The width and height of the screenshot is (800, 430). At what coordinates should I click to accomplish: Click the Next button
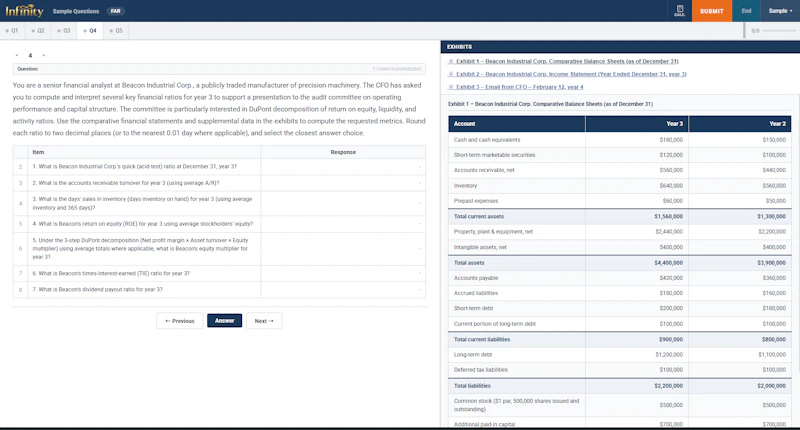click(x=264, y=321)
